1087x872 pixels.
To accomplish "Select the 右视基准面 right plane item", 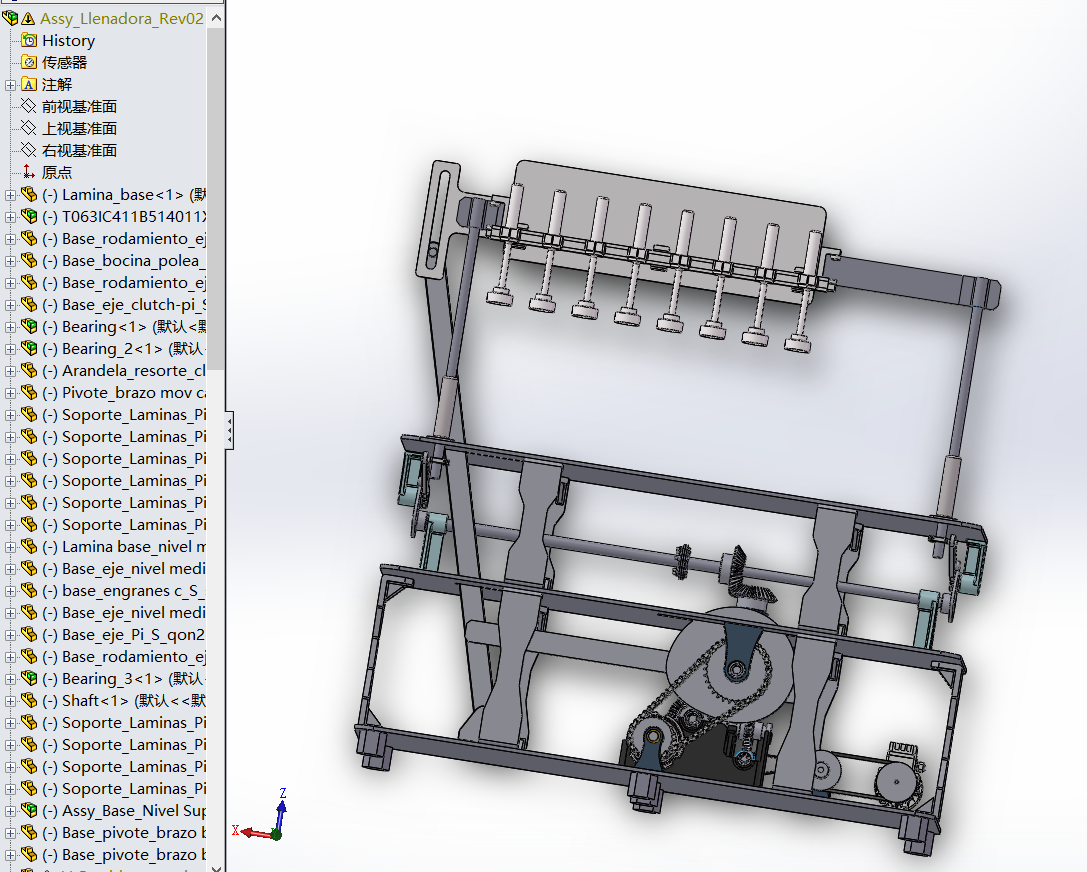I will [x=79, y=151].
